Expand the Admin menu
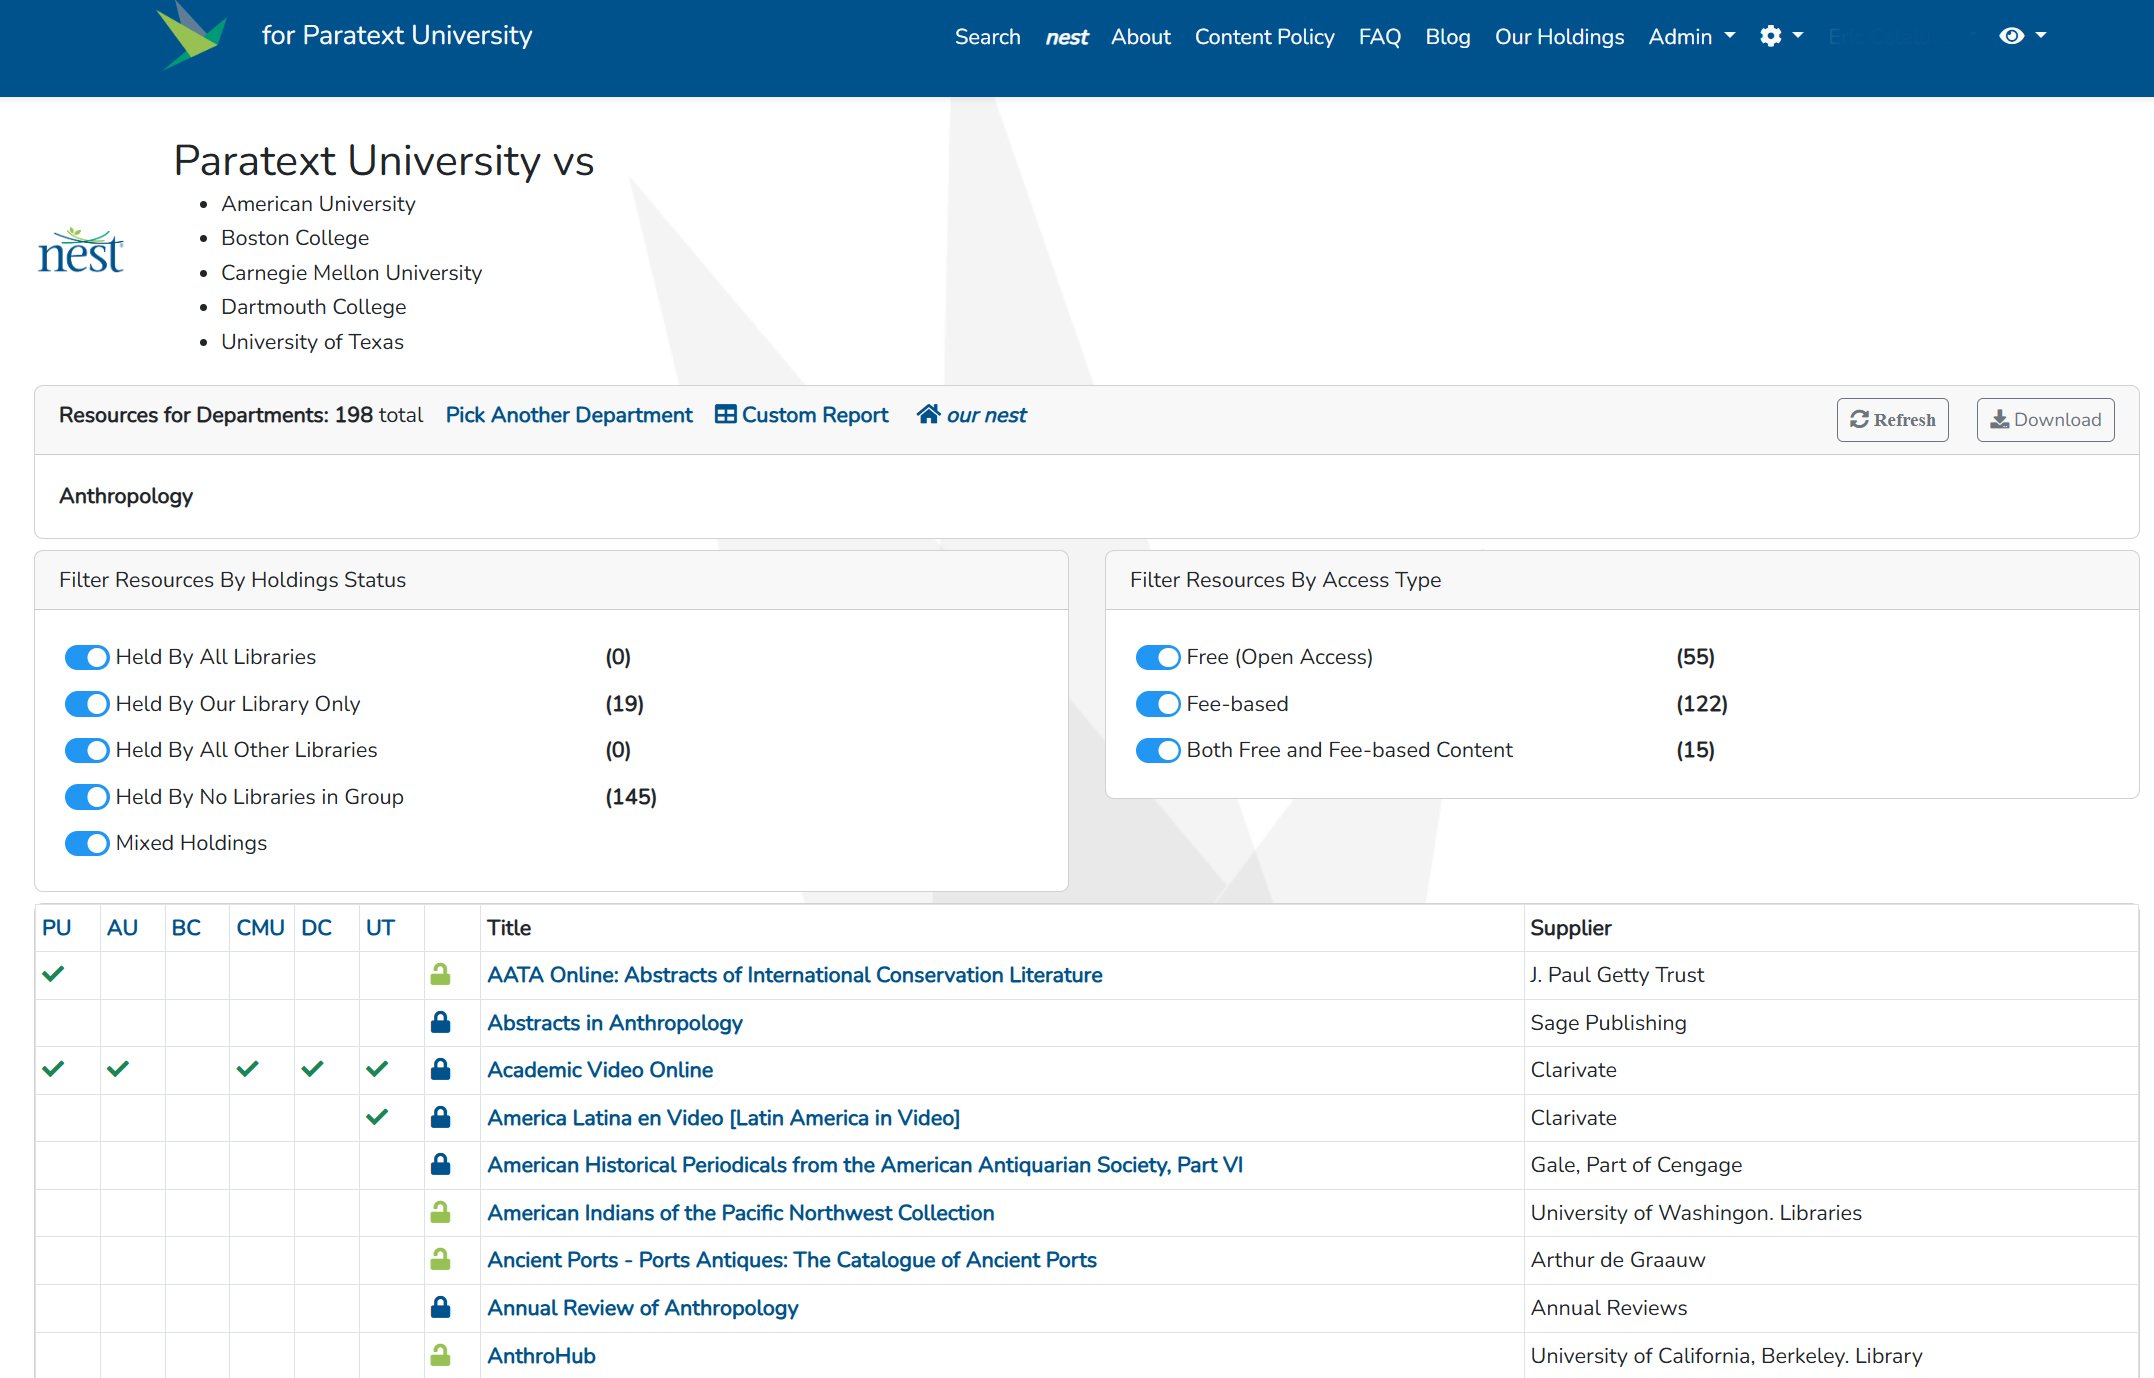 coord(1691,37)
